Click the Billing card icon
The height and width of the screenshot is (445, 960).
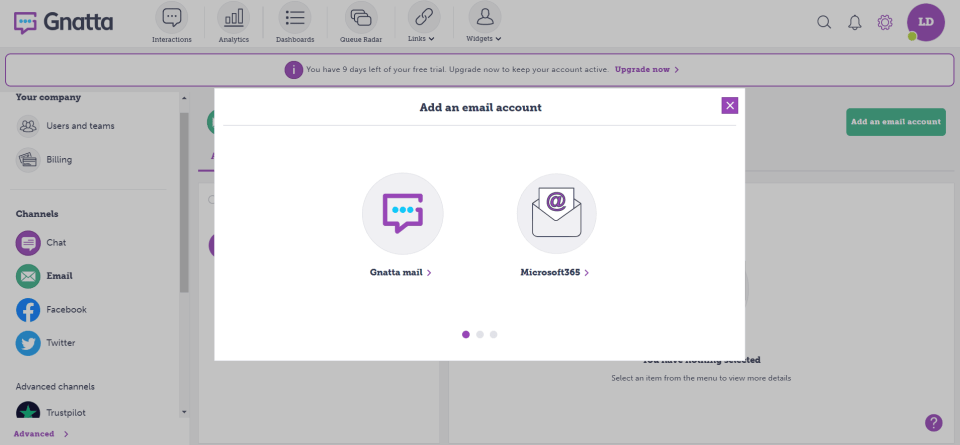tap(28, 160)
